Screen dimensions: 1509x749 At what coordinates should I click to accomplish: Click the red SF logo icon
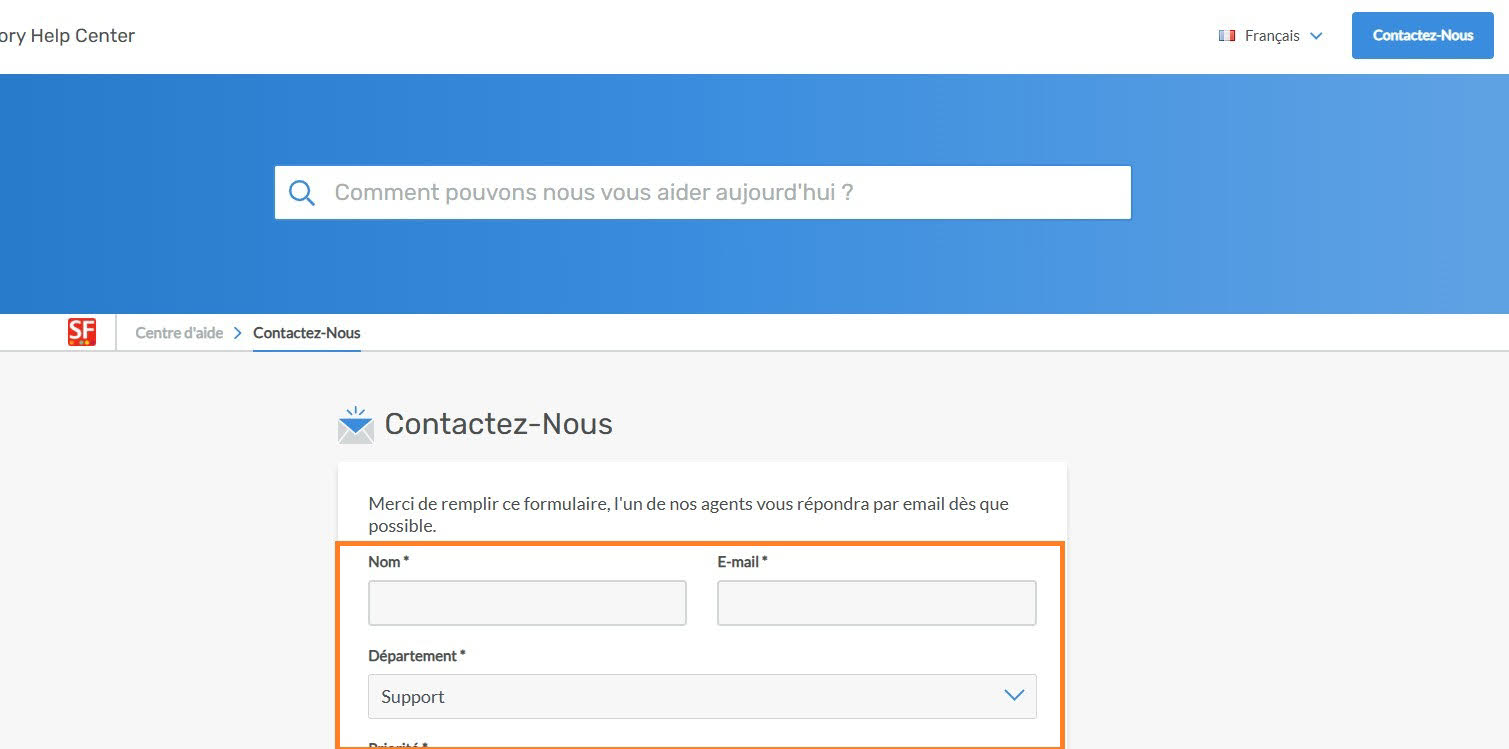(82, 332)
